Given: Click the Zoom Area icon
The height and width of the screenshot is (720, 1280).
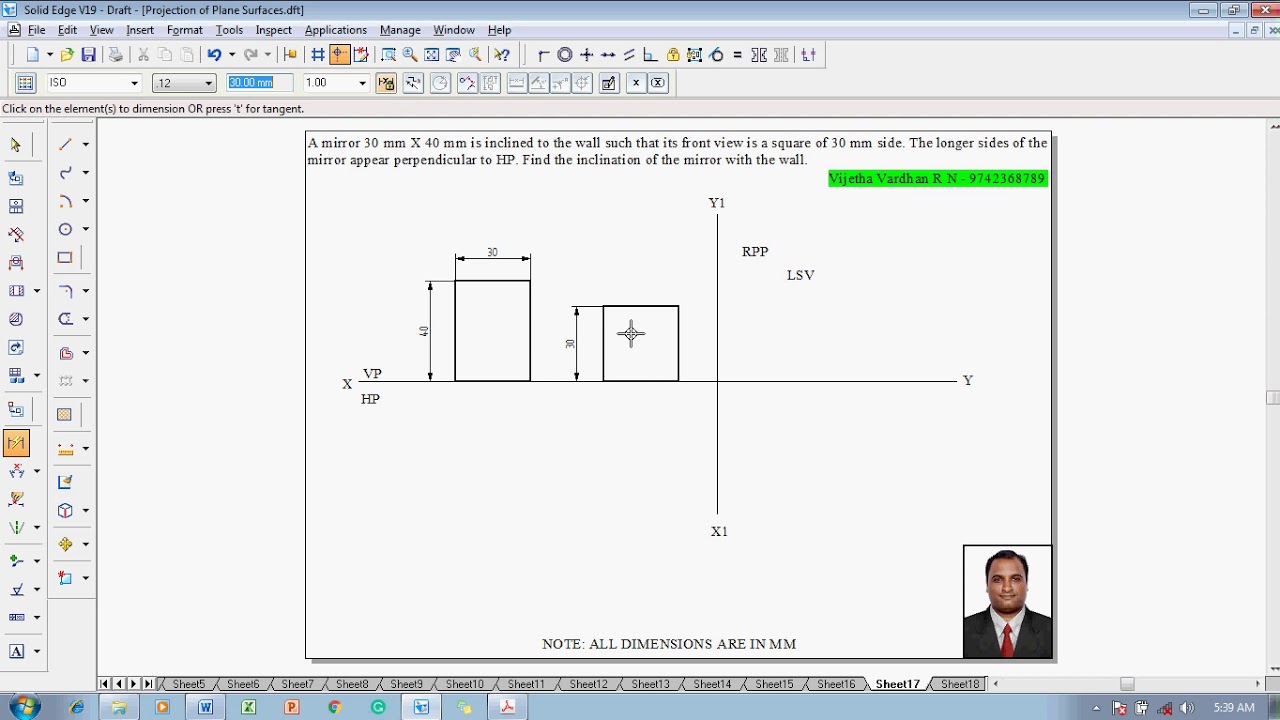Looking at the screenshot, I should (389, 55).
